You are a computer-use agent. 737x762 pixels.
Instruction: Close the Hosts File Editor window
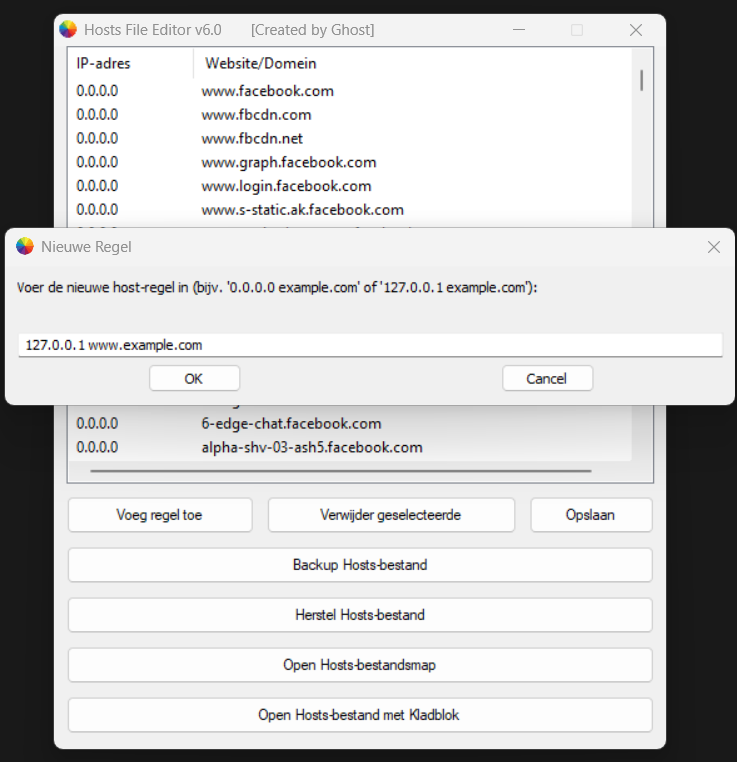635,30
